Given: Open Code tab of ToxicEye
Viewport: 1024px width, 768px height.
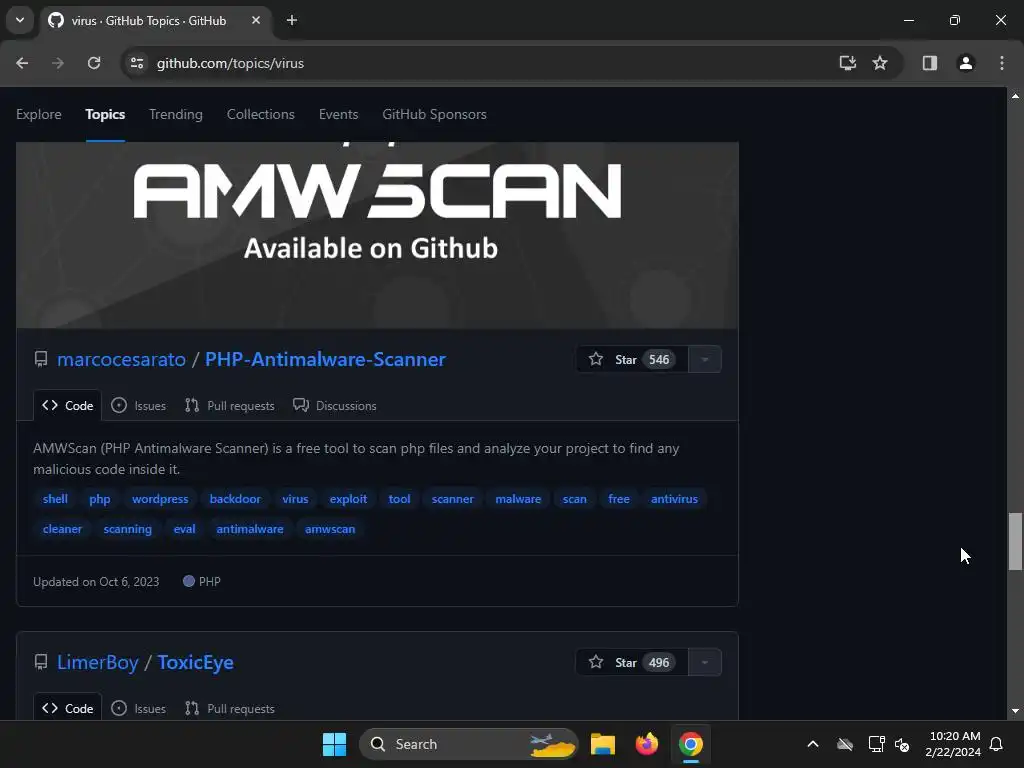Looking at the screenshot, I should [67, 708].
